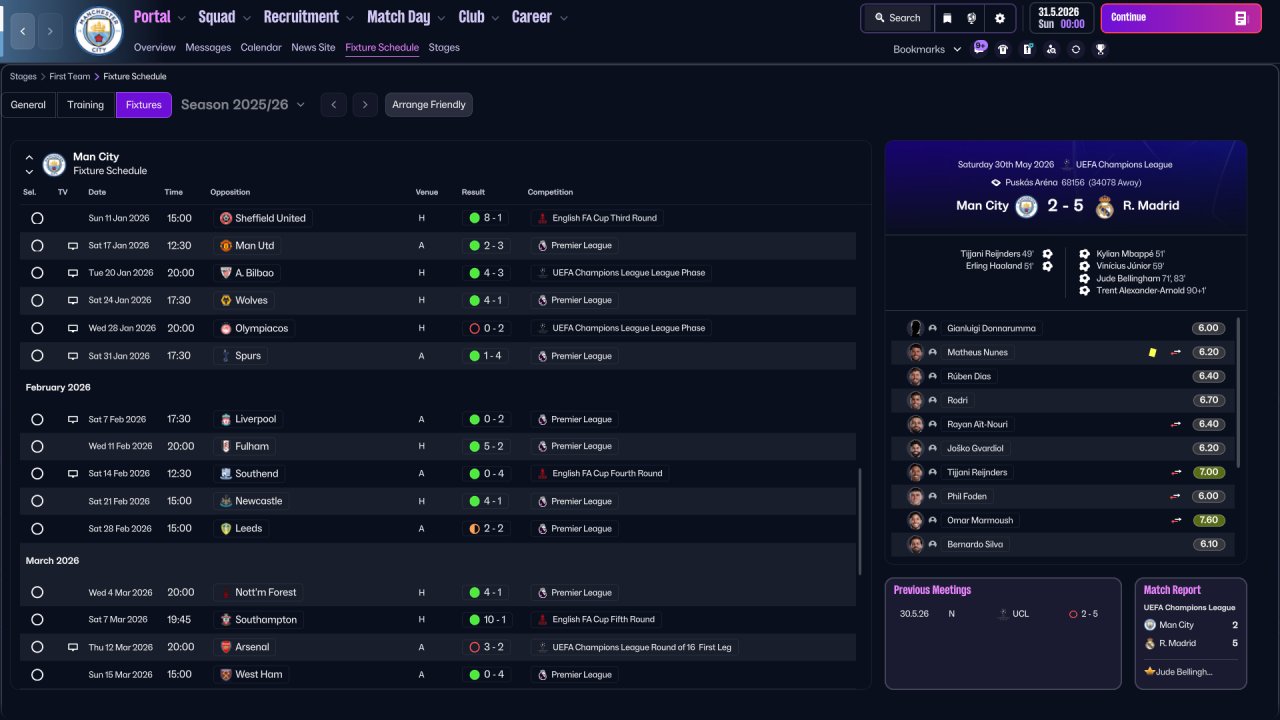This screenshot has height=720, width=1280.
Task: Go back with the left arrow button
Action: (23, 31)
